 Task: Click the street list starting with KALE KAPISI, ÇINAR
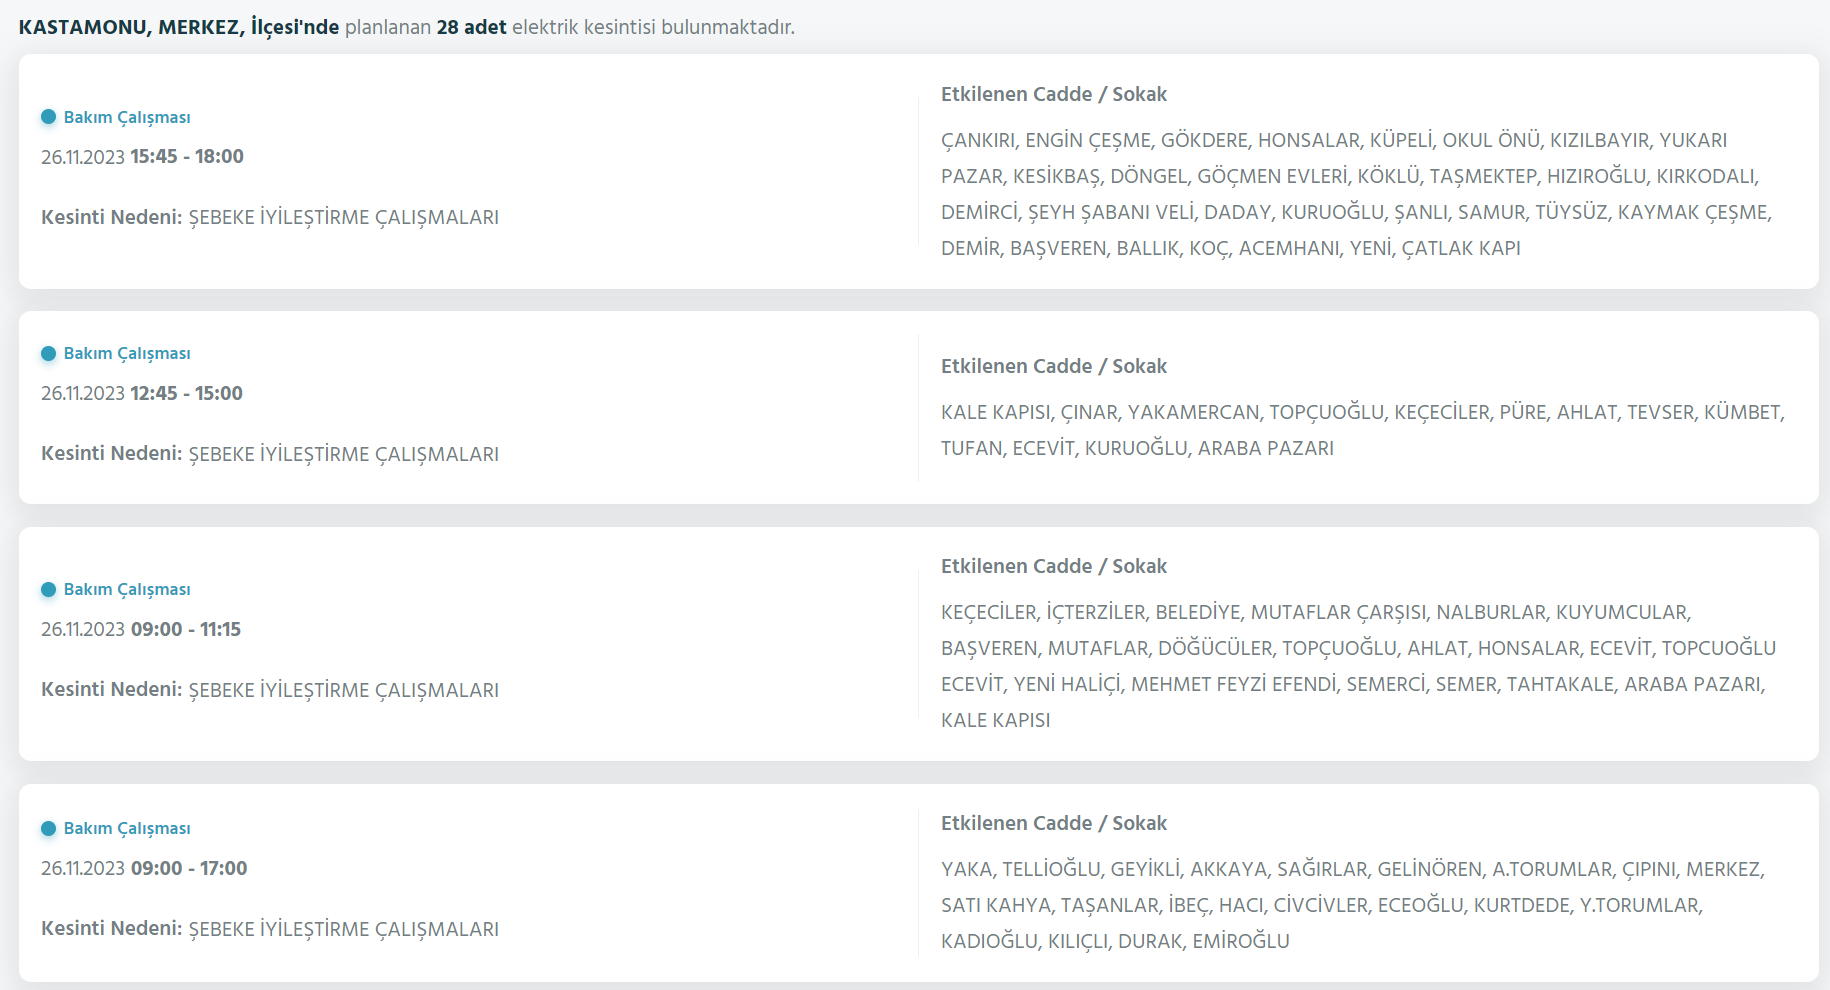pos(1363,430)
